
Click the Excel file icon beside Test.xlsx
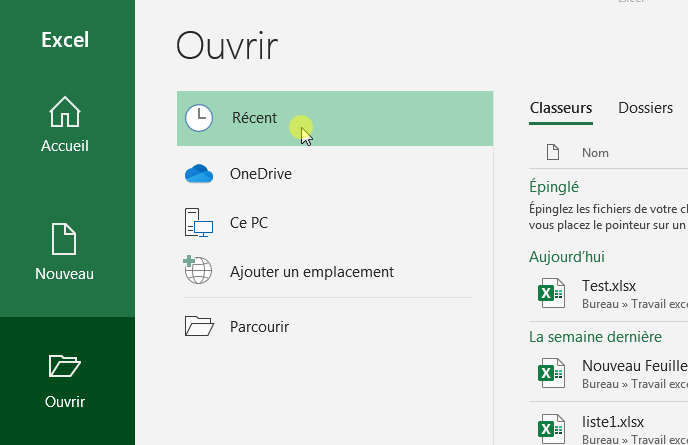[547, 294]
